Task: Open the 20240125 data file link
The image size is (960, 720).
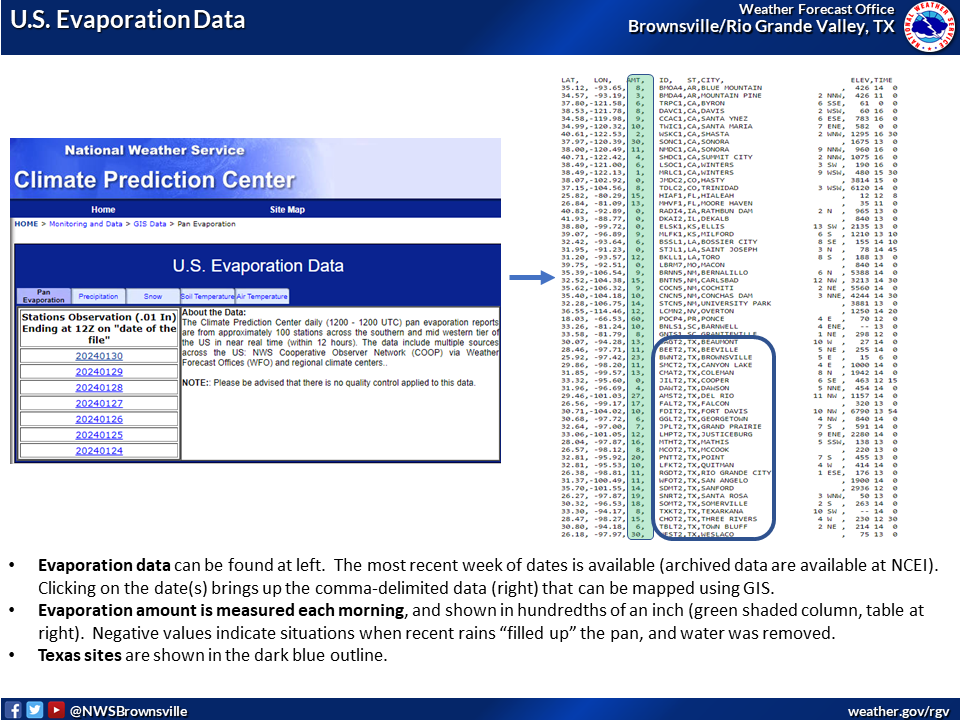Action: (x=99, y=435)
